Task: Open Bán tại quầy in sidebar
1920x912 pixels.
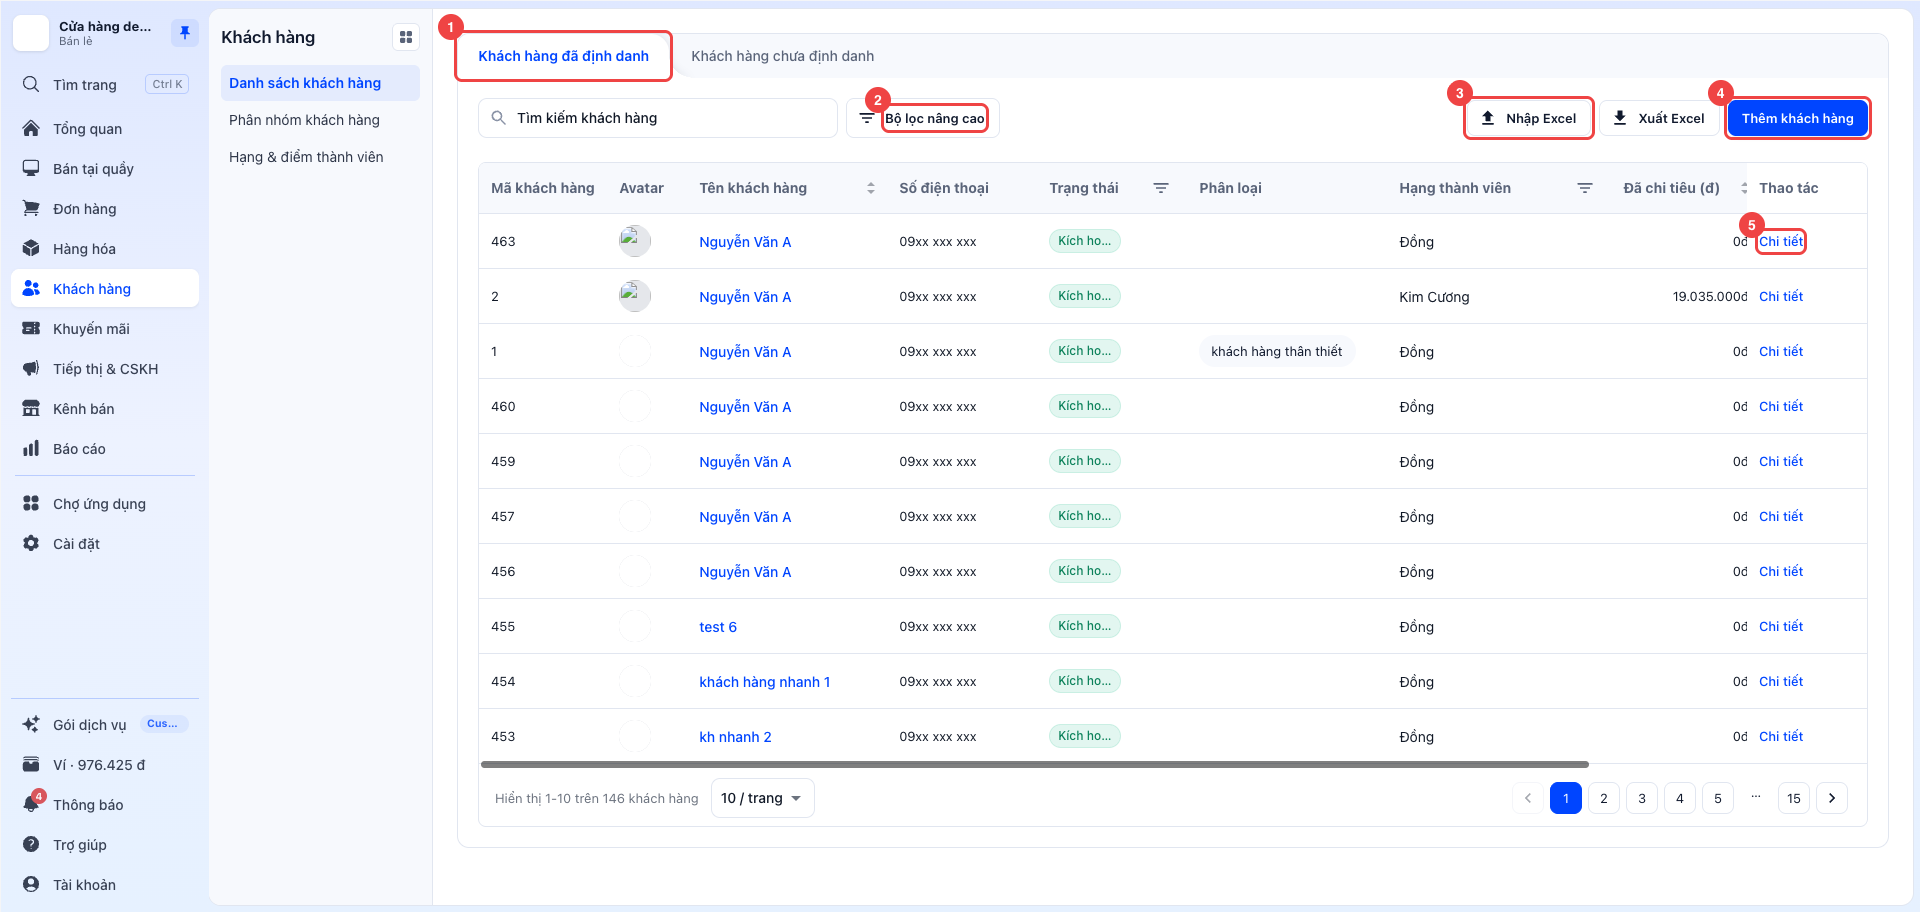Action: pyautogui.click(x=105, y=169)
